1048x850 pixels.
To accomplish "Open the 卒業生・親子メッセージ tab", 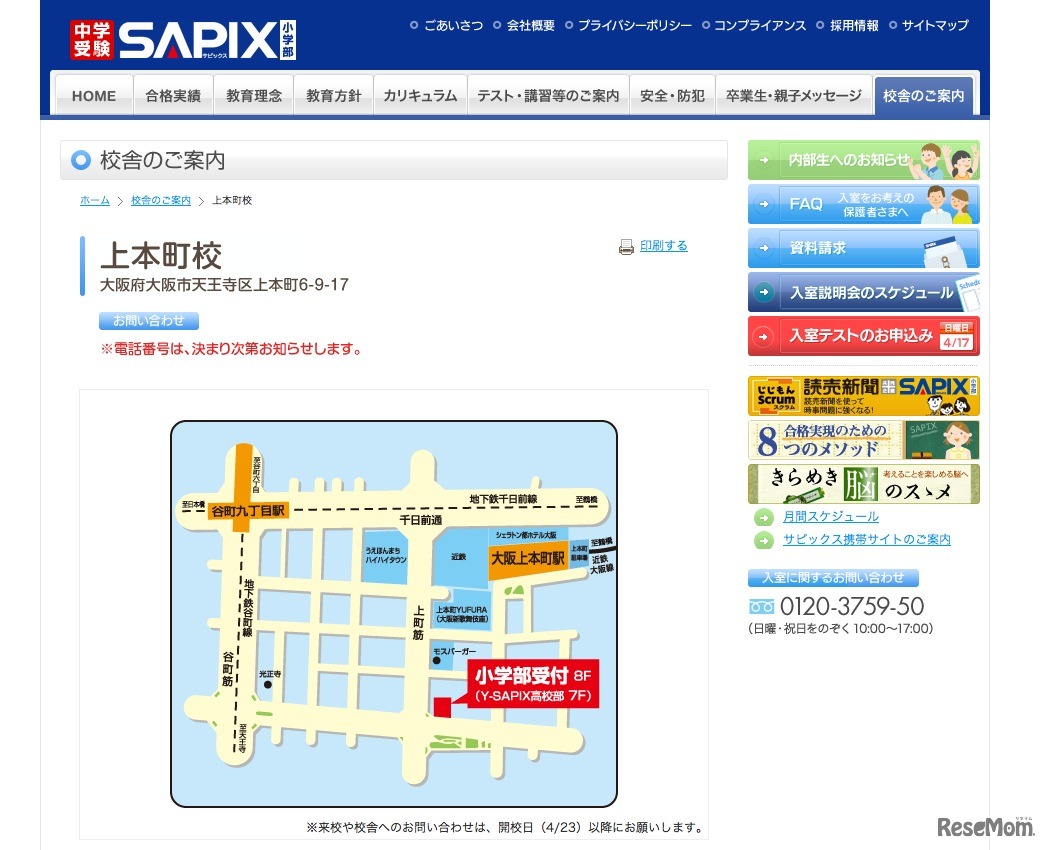I will [x=794, y=96].
